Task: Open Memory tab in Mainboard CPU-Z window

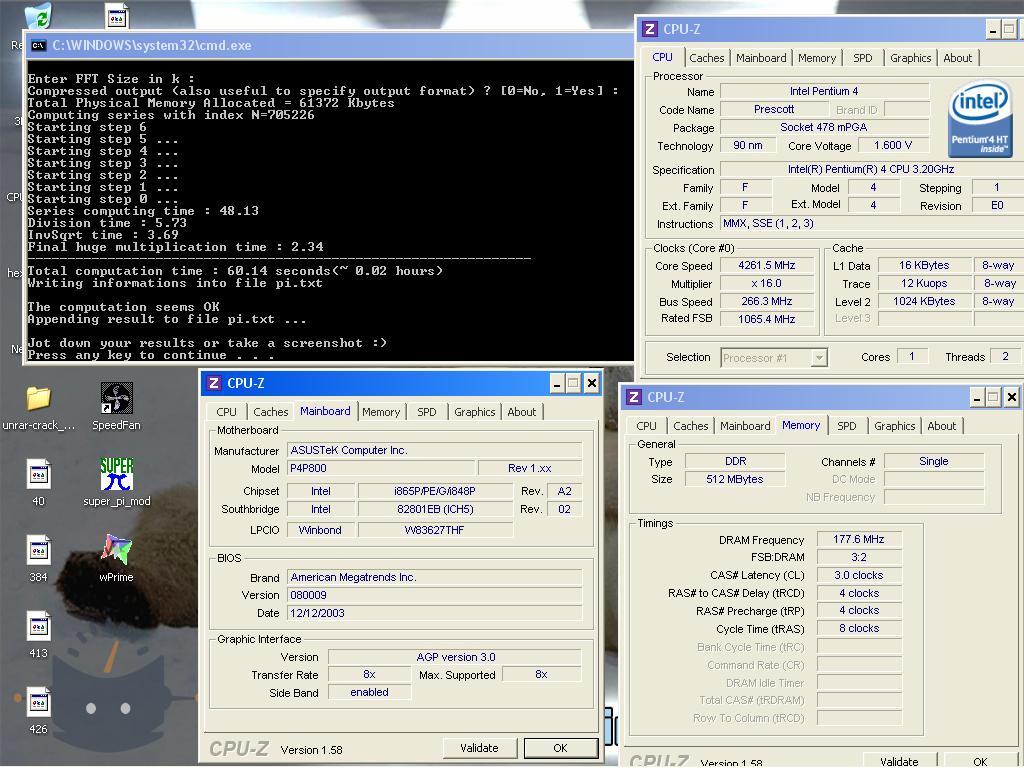Action: pos(381,412)
